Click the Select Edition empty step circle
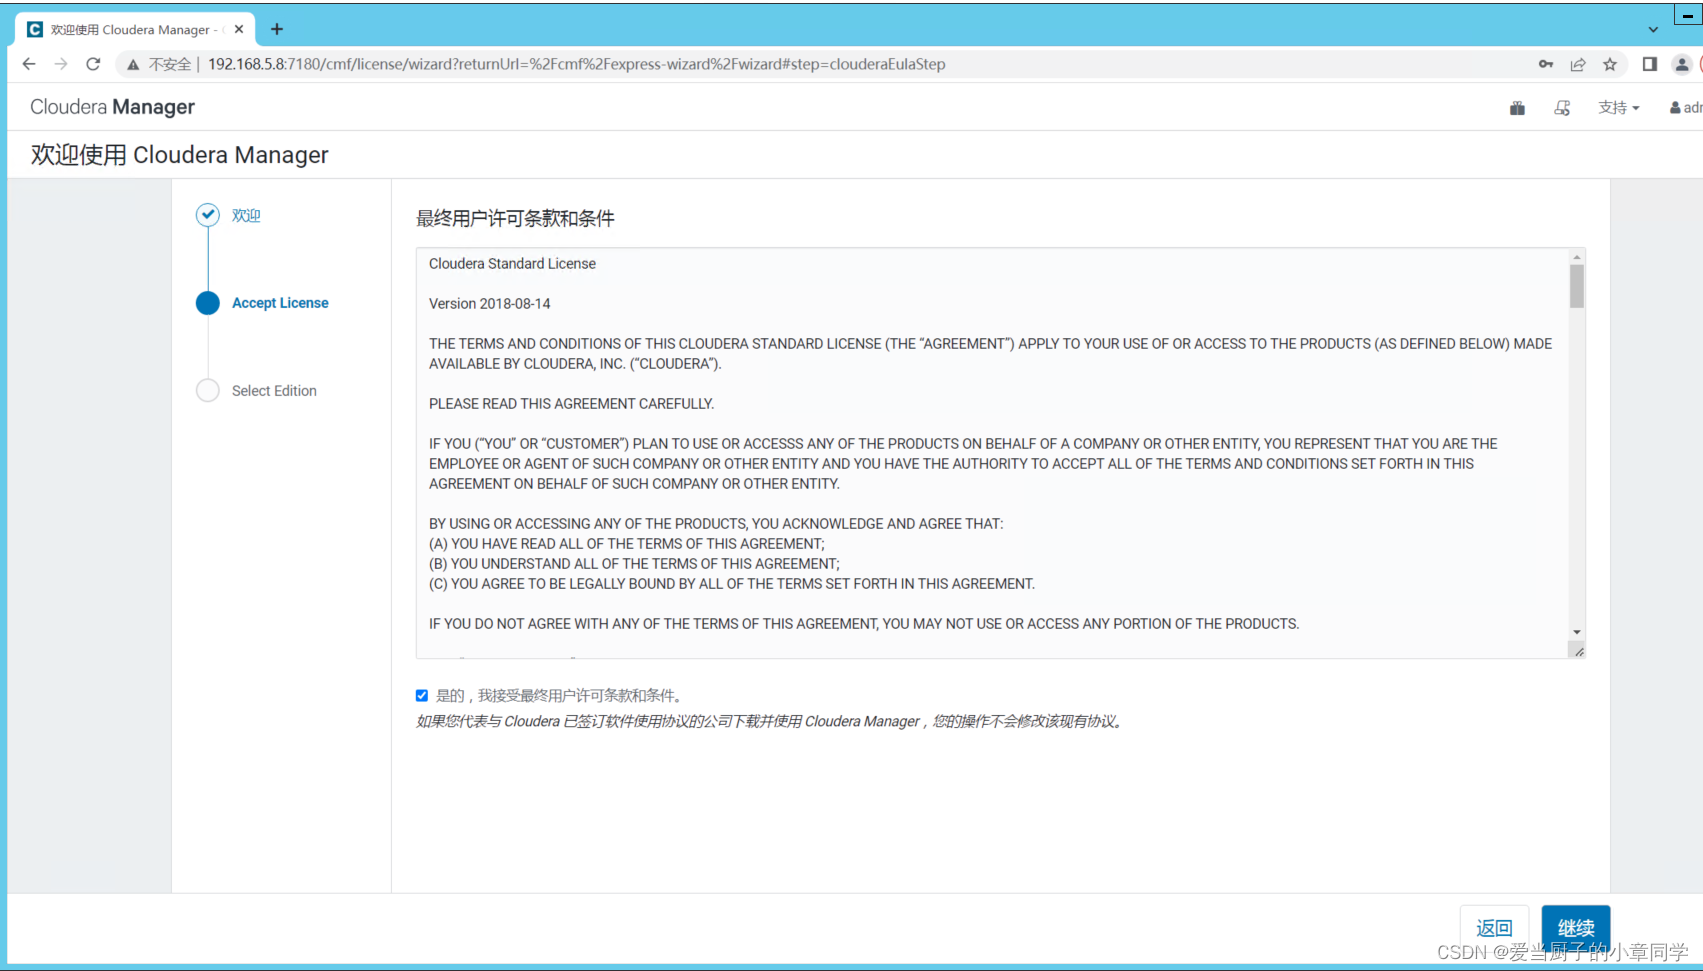1703x971 pixels. [208, 391]
